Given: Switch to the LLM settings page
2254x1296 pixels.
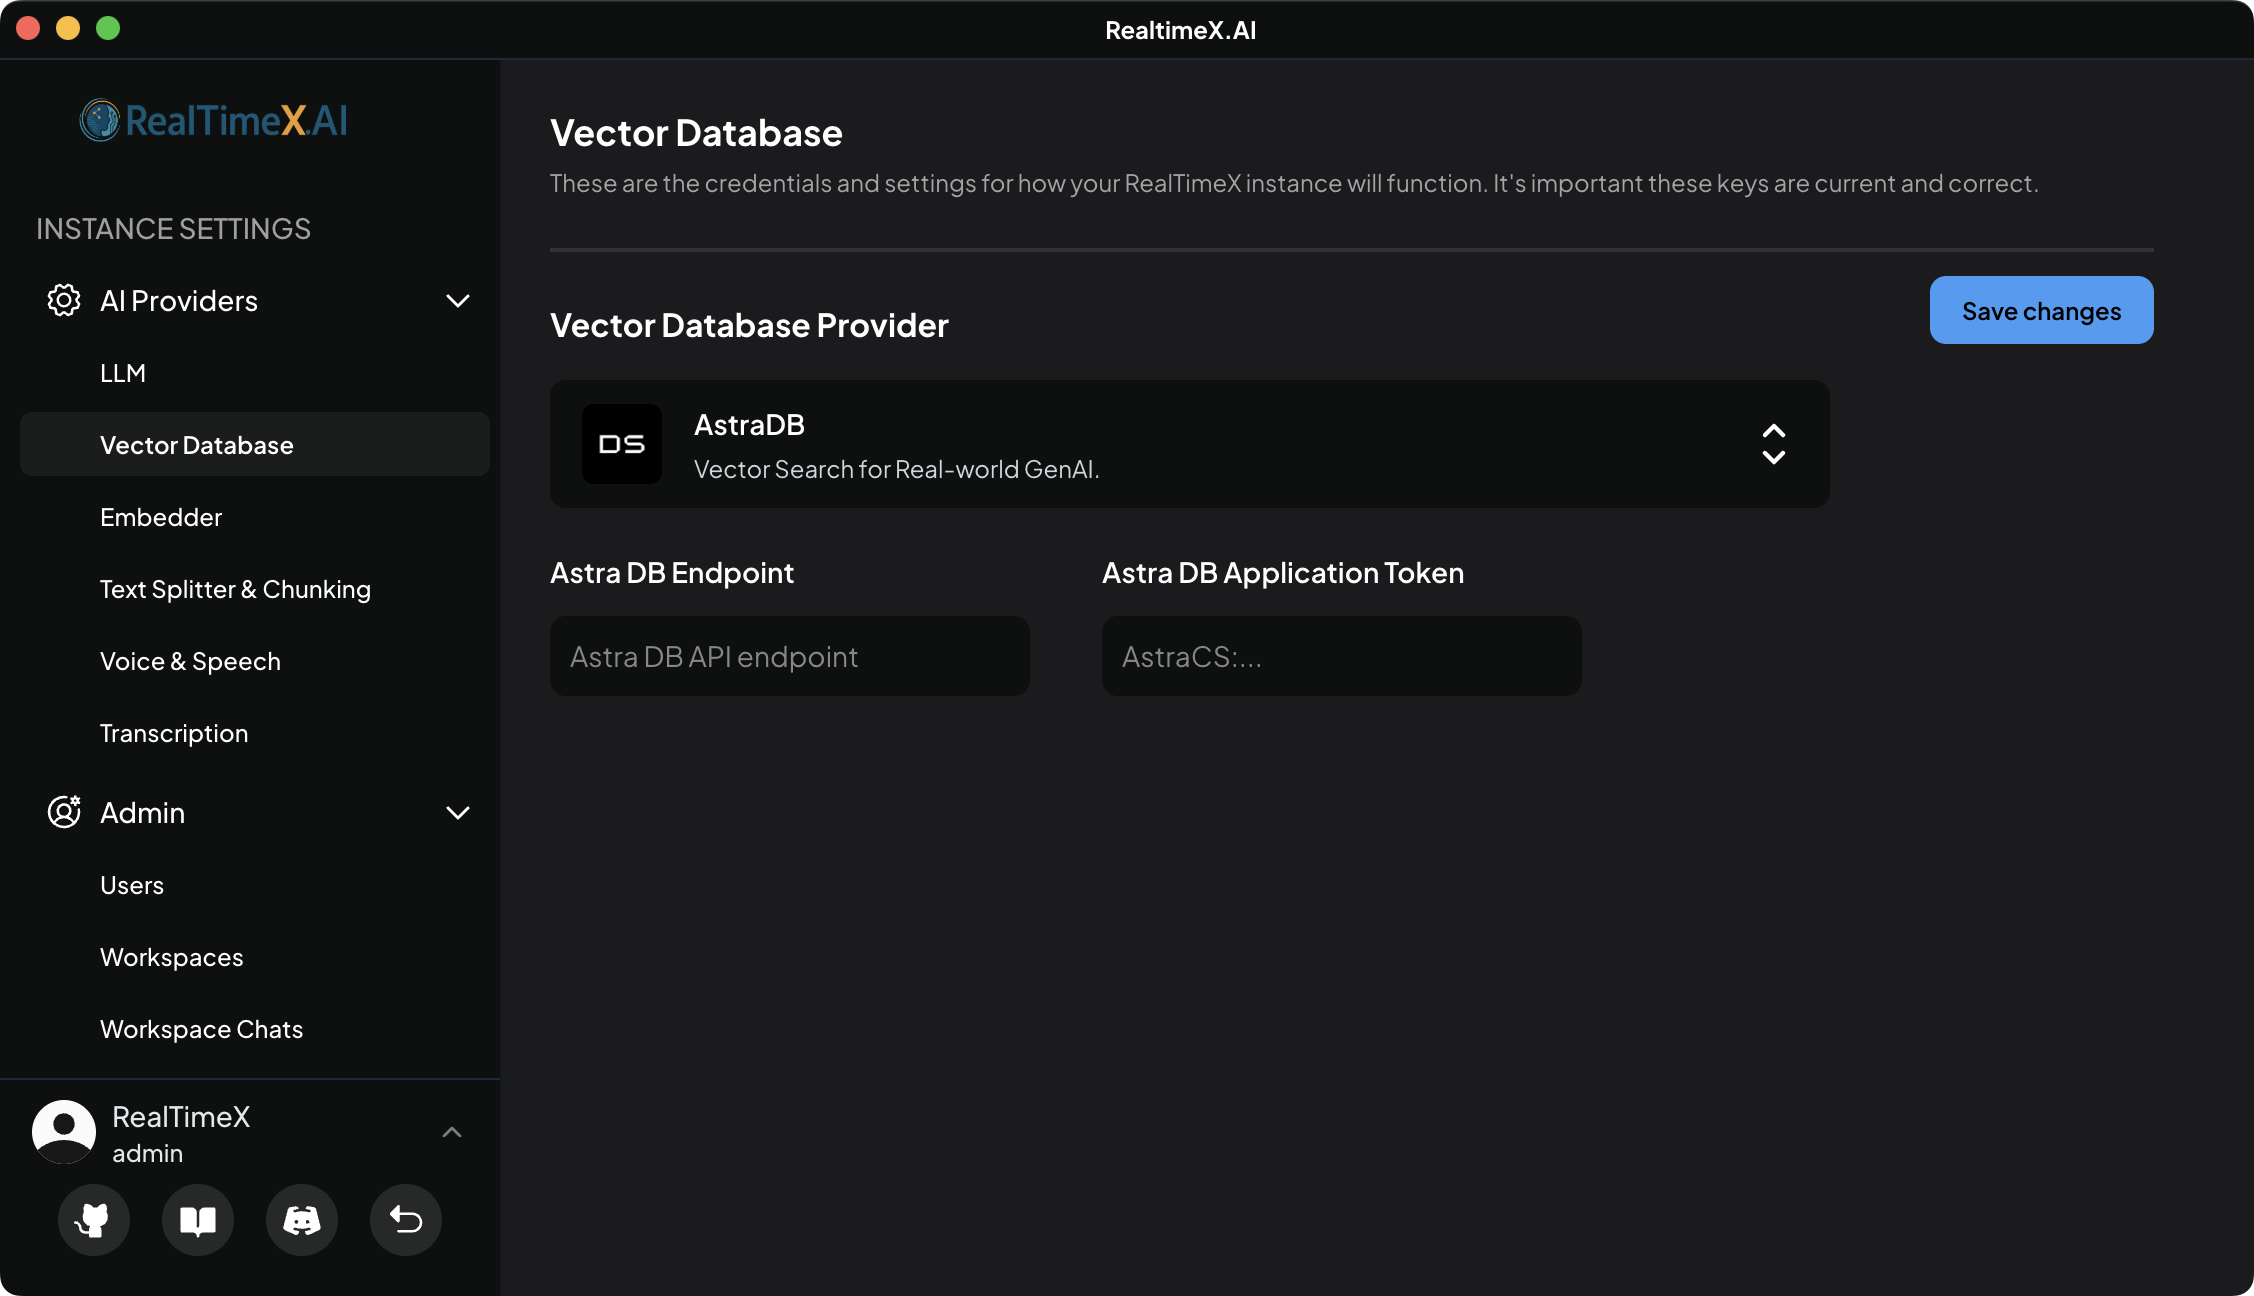Looking at the screenshot, I should (x=123, y=373).
